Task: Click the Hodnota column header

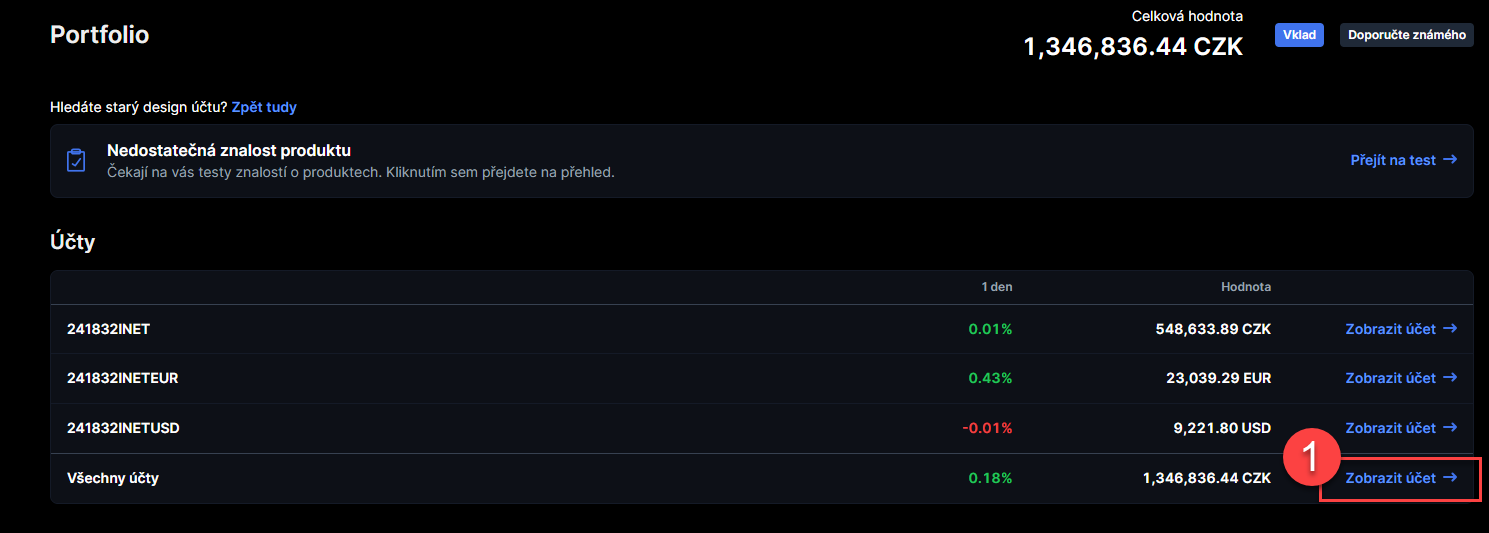Action: coord(1246,287)
